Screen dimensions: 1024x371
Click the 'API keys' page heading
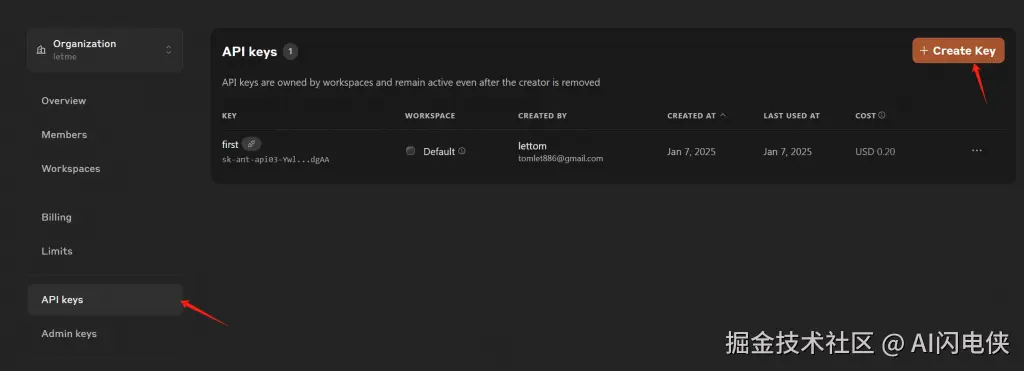point(249,52)
